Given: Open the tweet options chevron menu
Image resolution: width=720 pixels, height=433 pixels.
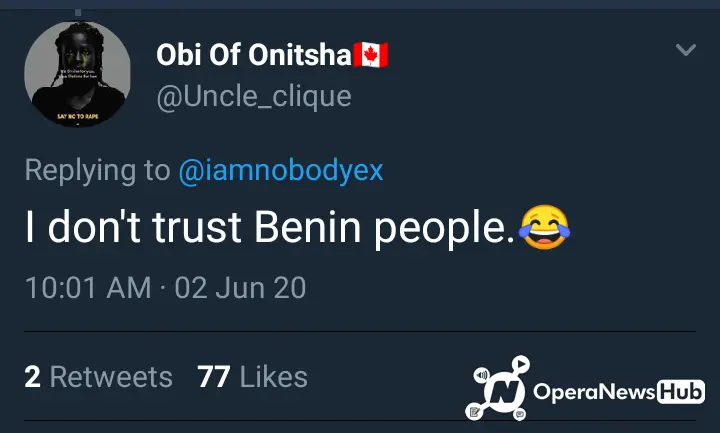Looking at the screenshot, I should (686, 49).
